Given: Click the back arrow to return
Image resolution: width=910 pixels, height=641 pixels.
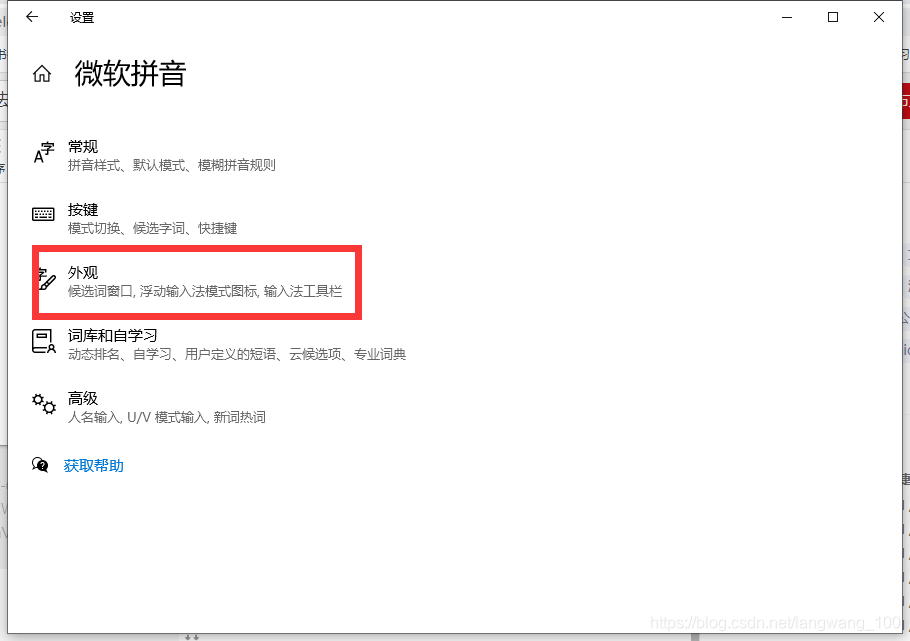Looking at the screenshot, I should (31, 17).
